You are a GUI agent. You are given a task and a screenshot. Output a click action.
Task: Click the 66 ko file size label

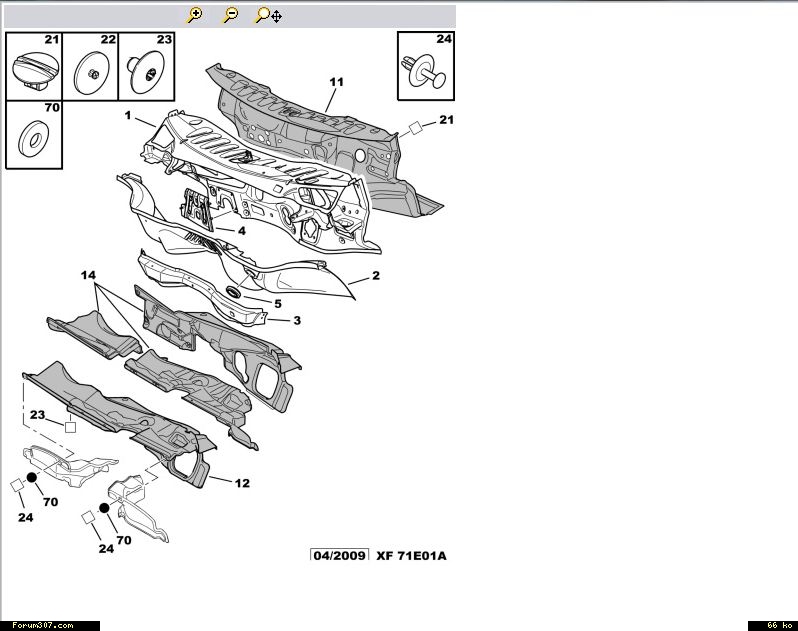click(x=772, y=625)
